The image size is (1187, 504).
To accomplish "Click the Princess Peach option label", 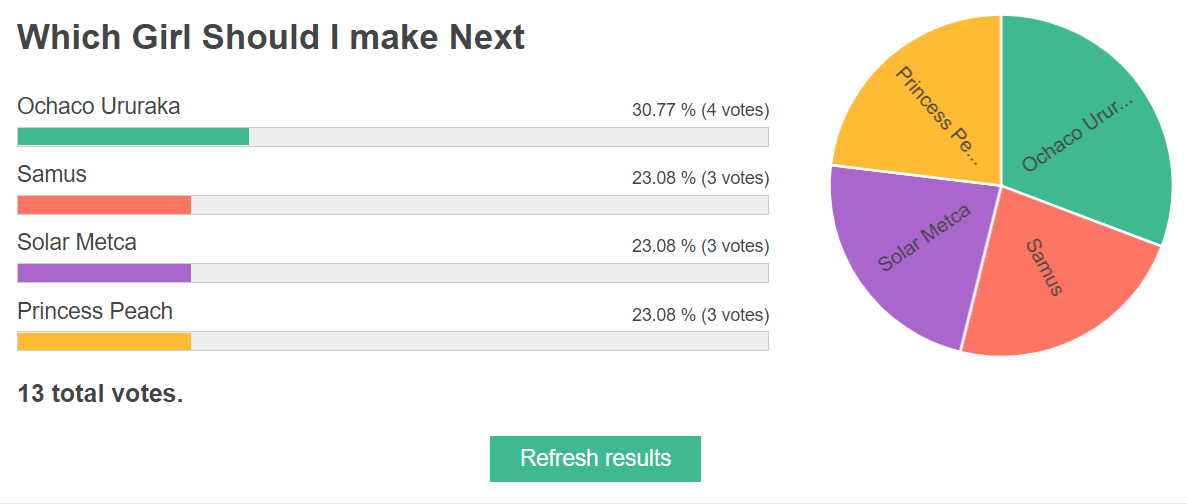I will 95,311.
